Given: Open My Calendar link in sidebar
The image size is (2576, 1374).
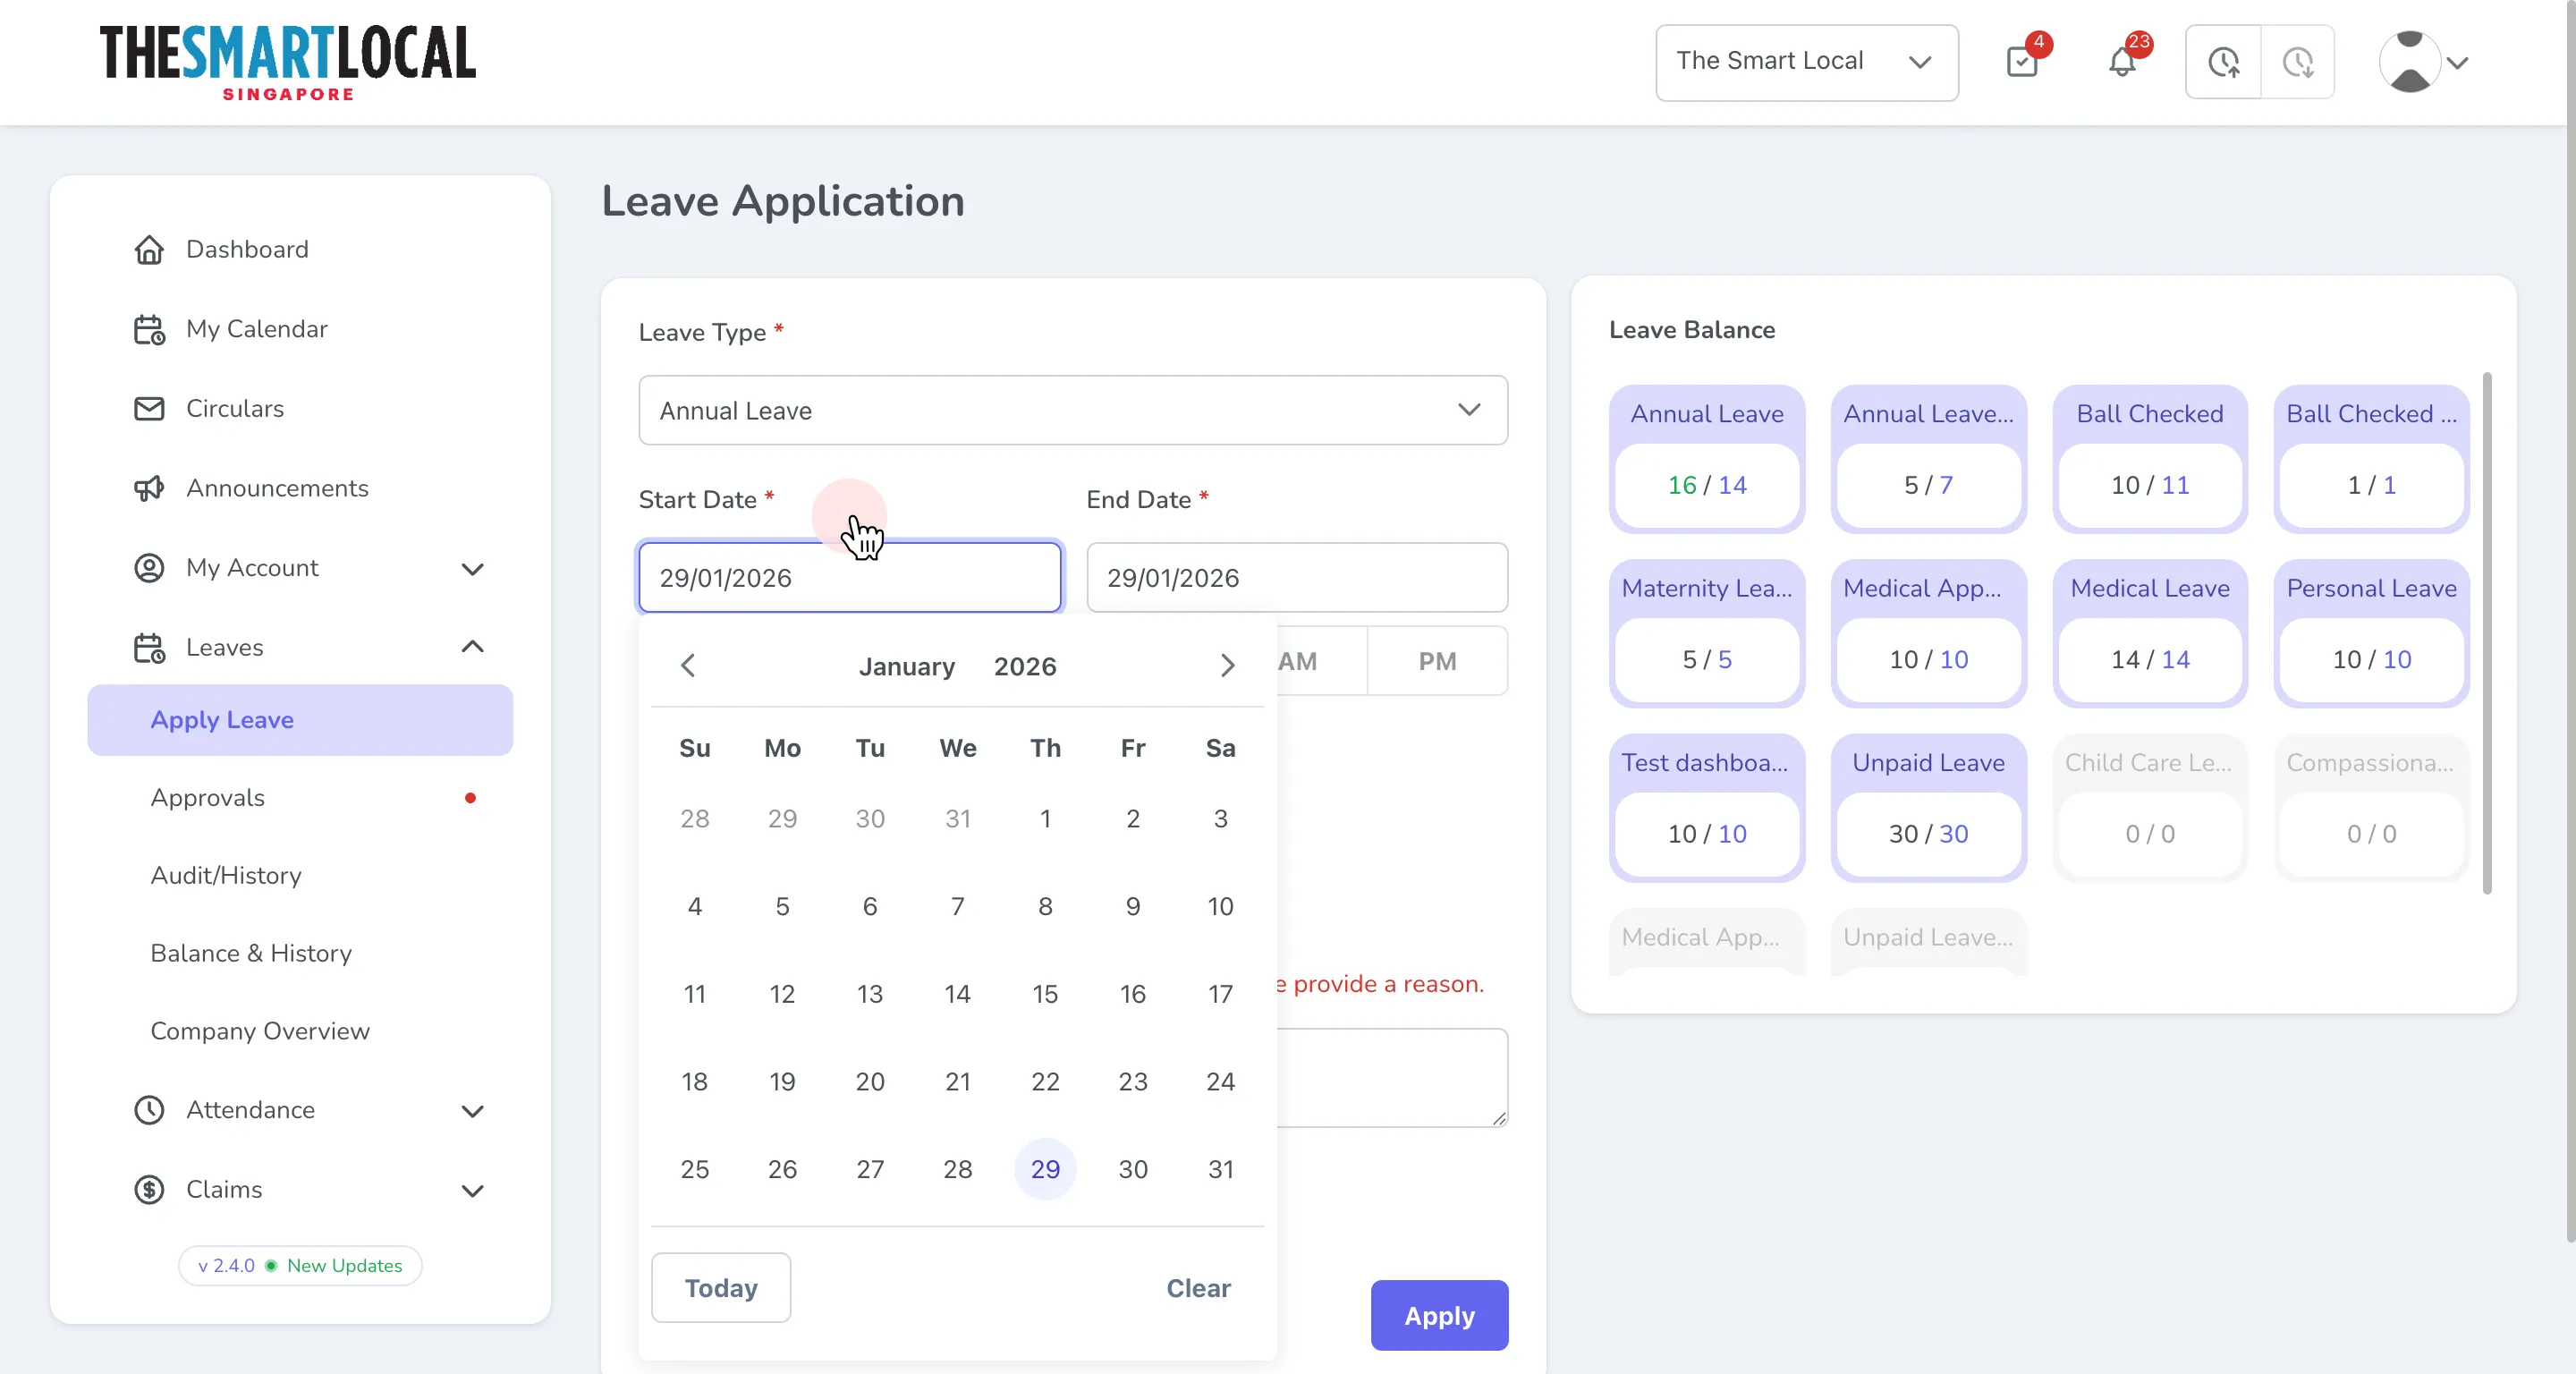Looking at the screenshot, I should pos(257,329).
